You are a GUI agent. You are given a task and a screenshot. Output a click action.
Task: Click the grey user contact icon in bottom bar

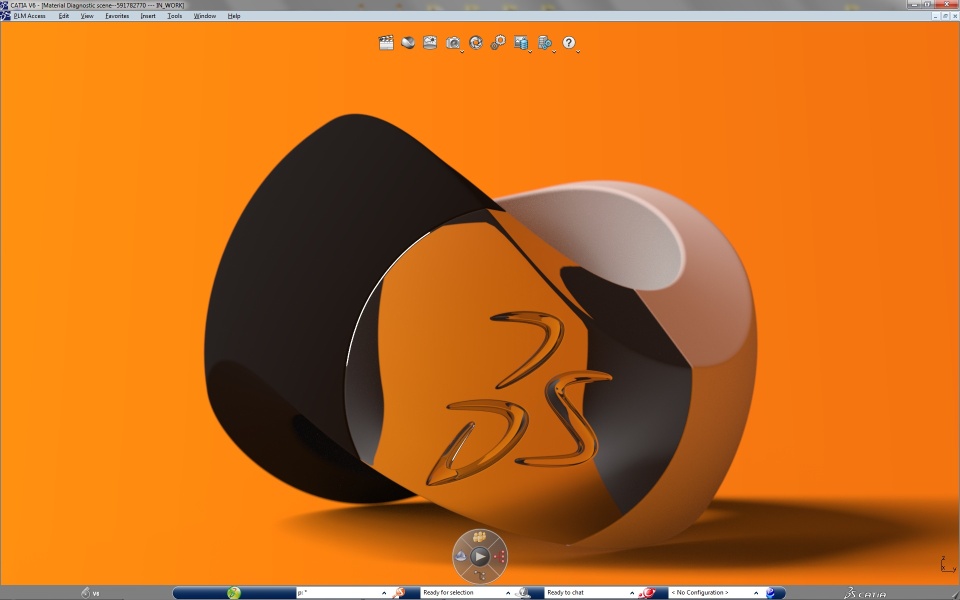click(x=523, y=593)
